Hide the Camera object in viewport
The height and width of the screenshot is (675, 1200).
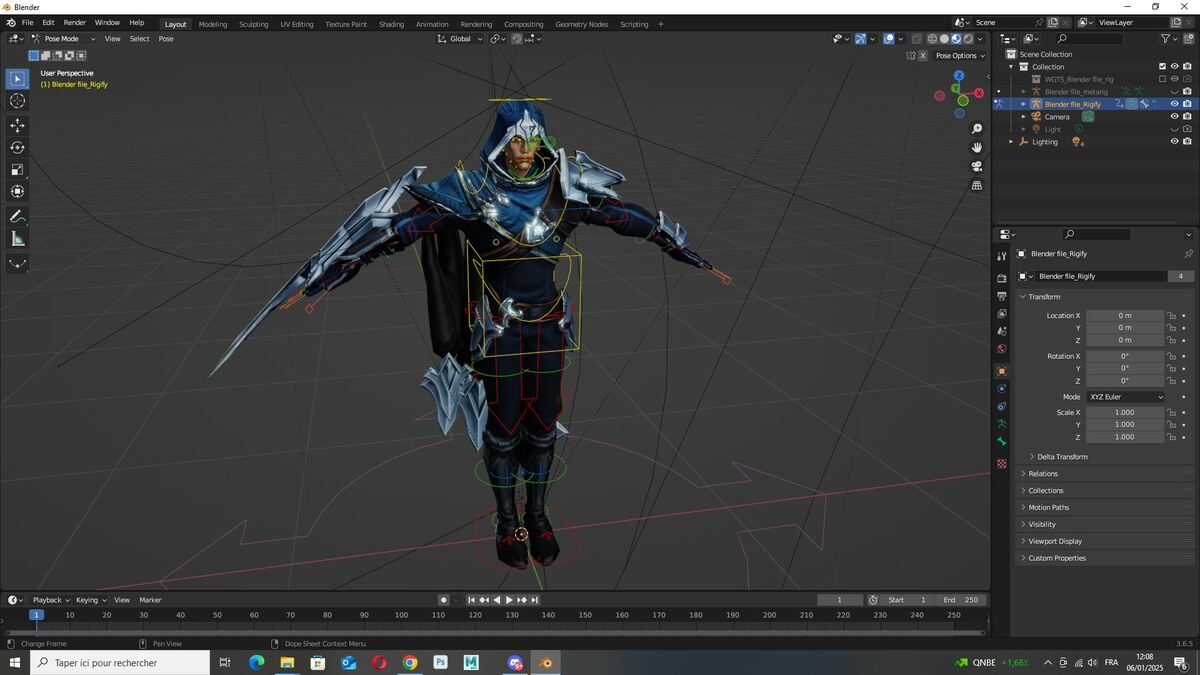(x=1174, y=116)
